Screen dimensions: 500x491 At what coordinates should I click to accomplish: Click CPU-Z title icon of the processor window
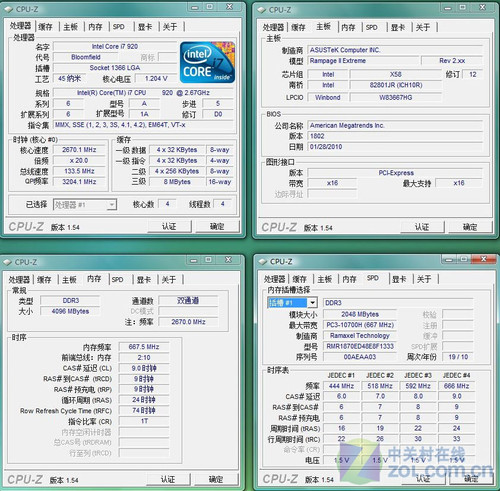click(9, 9)
